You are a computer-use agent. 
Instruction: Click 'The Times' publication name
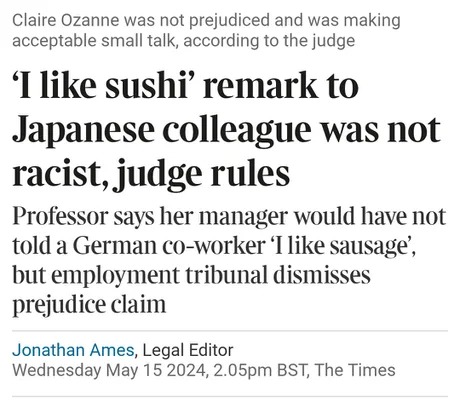tap(355, 370)
